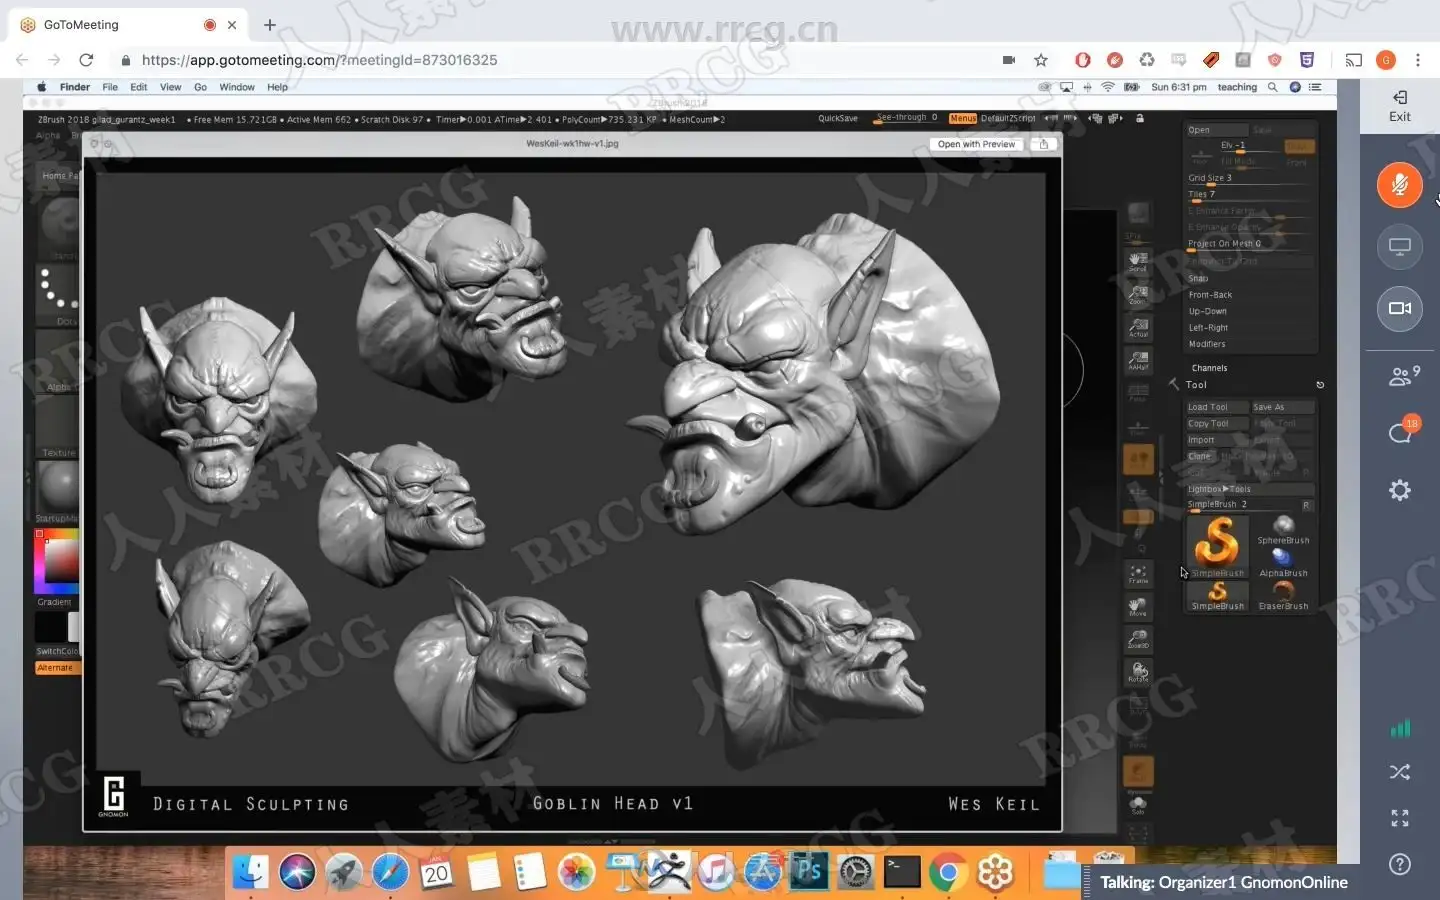This screenshot has height=900, width=1440.
Task: Toggle the Snap option
Action: tap(1198, 278)
